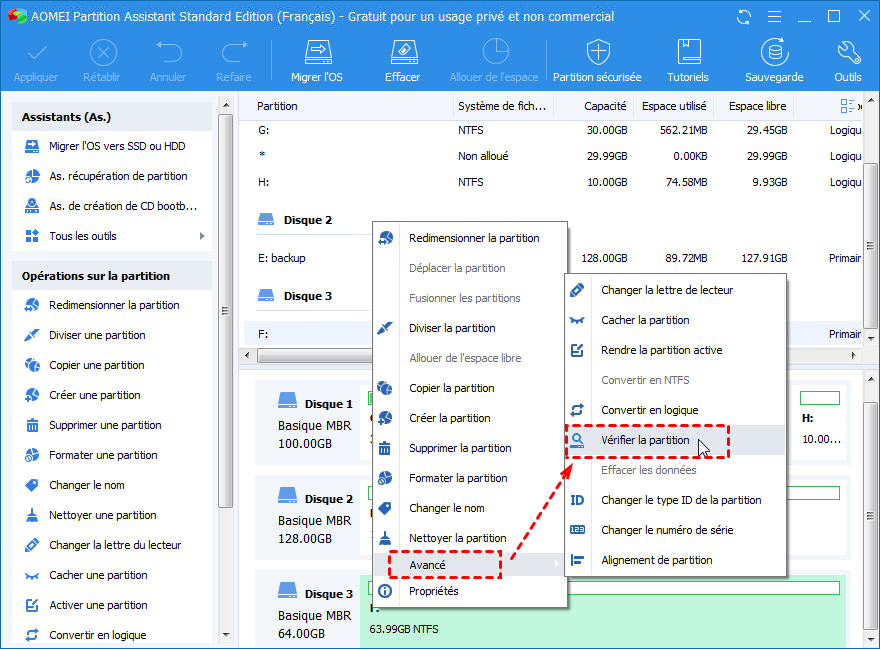Sort the table by the Partition column header
This screenshot has height=649, width=880.
(277, 106)
